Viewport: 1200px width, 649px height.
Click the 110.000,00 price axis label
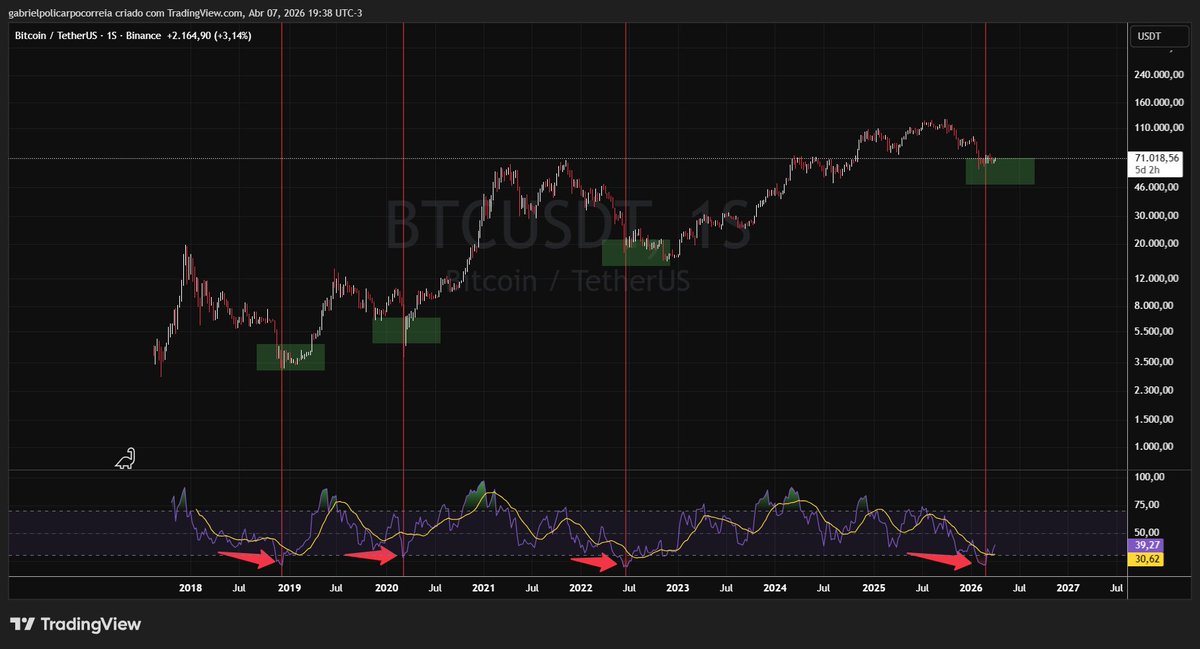click(x=1158, y=128)
